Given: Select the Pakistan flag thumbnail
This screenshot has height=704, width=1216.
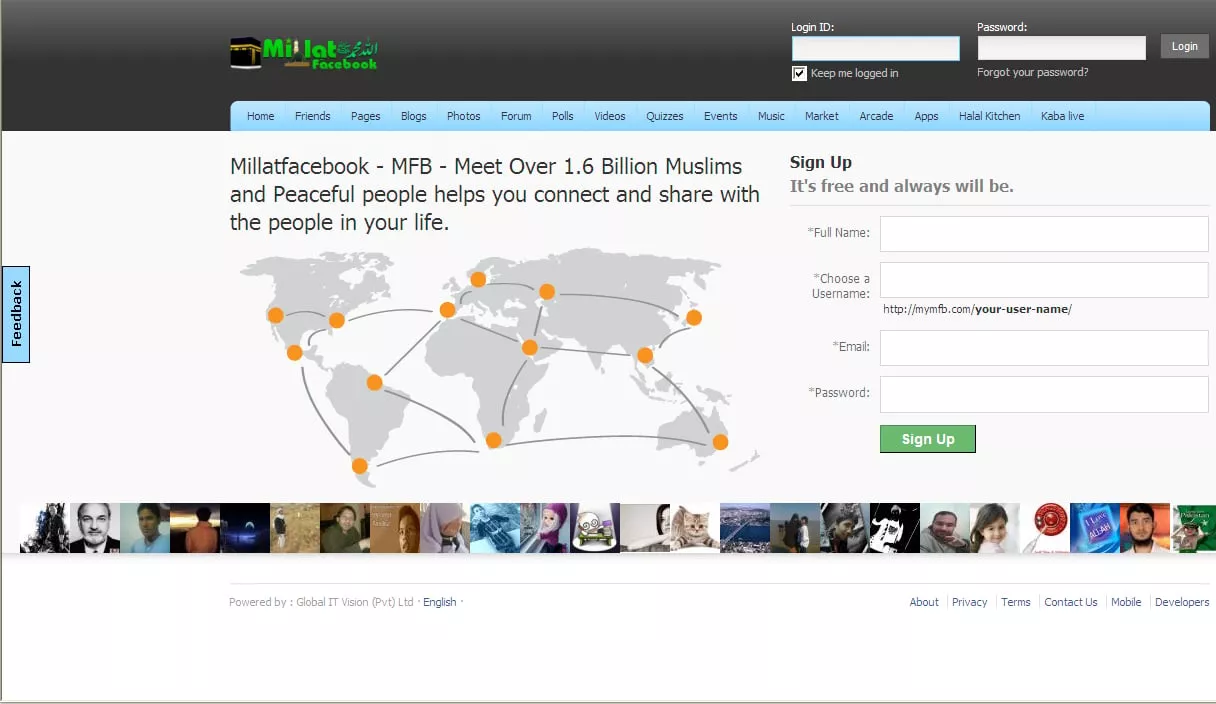Looking at the screenshot, I should click(x=1193, y=528).
